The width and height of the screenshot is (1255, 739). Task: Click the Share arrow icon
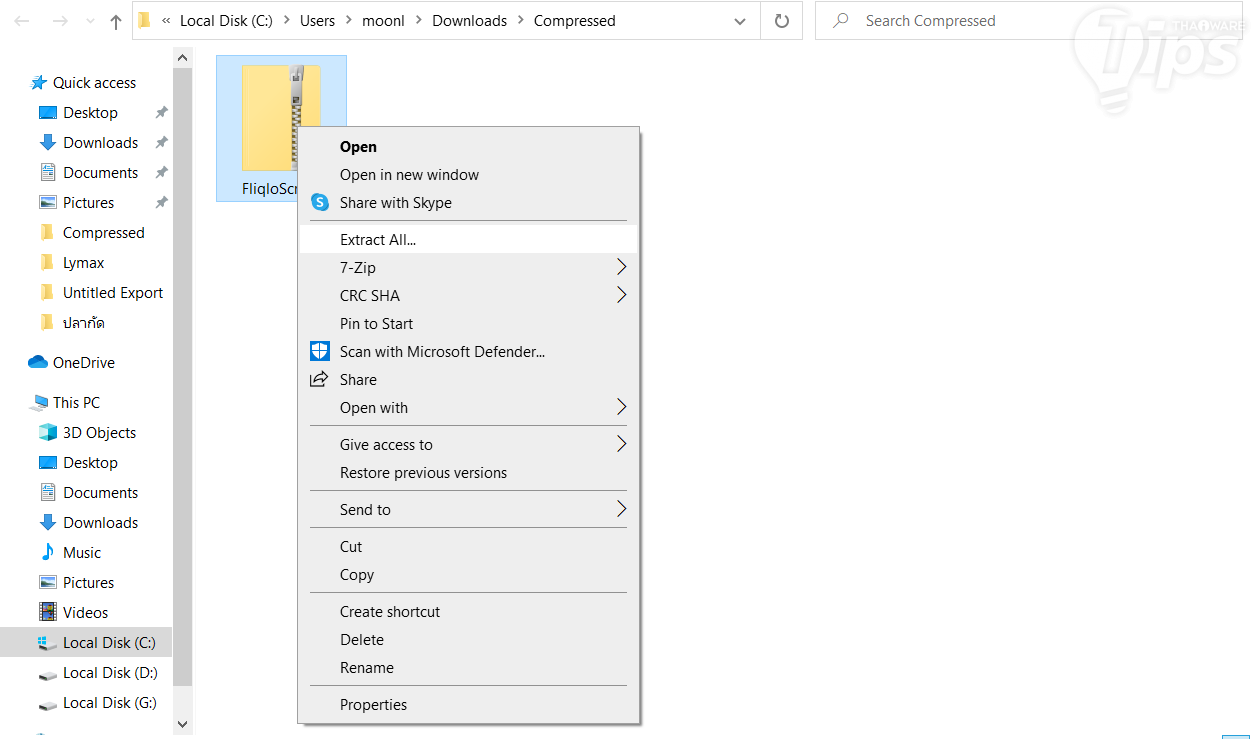(x=319, y=380)
